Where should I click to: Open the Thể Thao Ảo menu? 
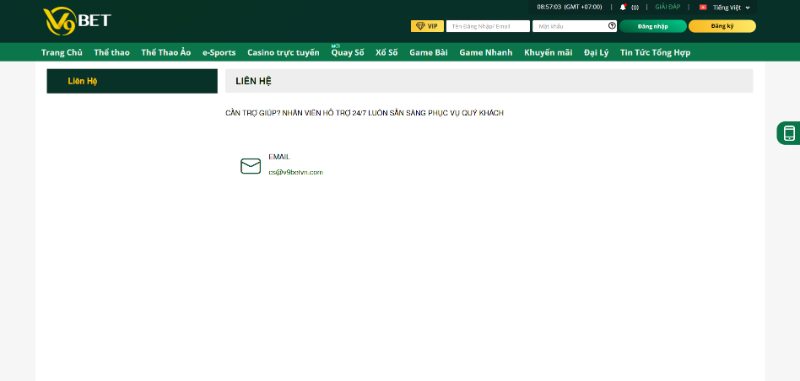[166, 53]
